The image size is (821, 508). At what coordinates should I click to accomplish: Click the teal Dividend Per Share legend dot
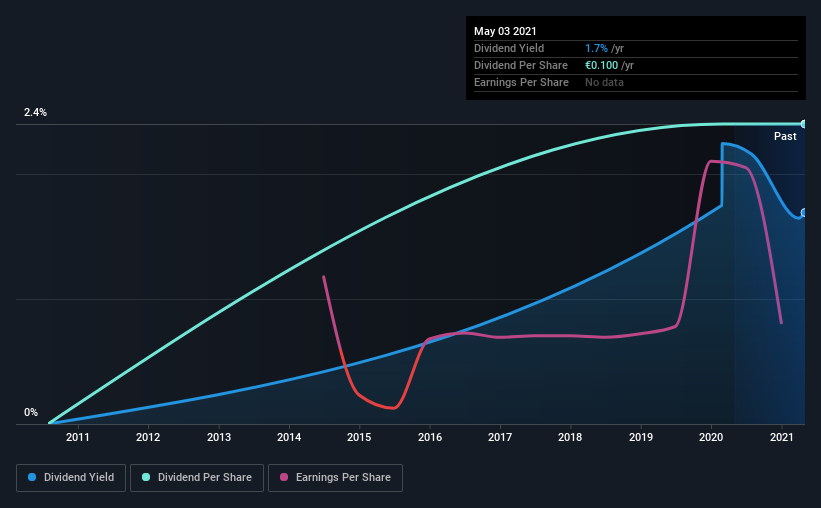coord(146,477)
